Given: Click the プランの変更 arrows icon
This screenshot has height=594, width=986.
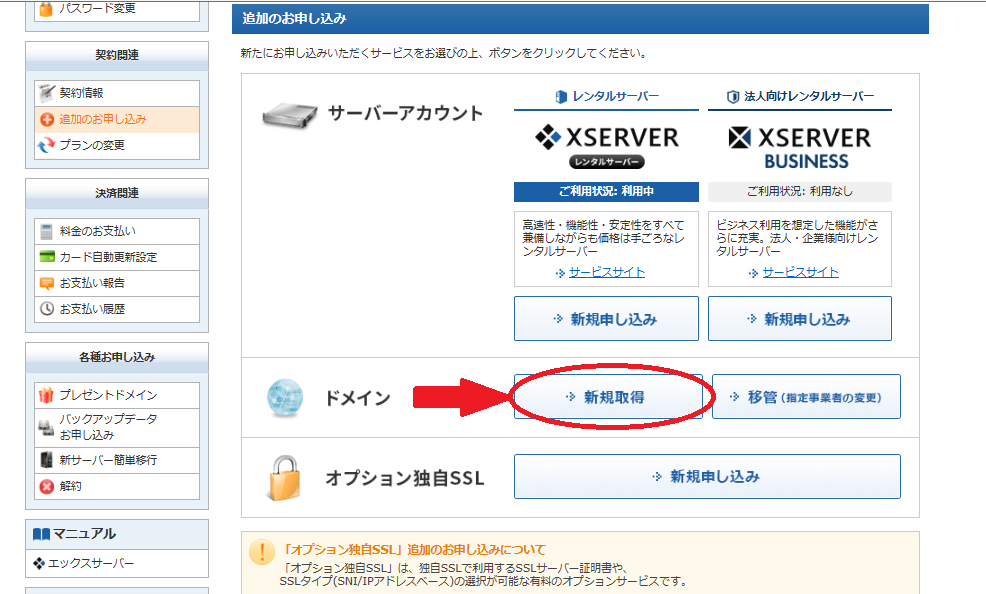Looking at the screenshot, I should (46, 145).
